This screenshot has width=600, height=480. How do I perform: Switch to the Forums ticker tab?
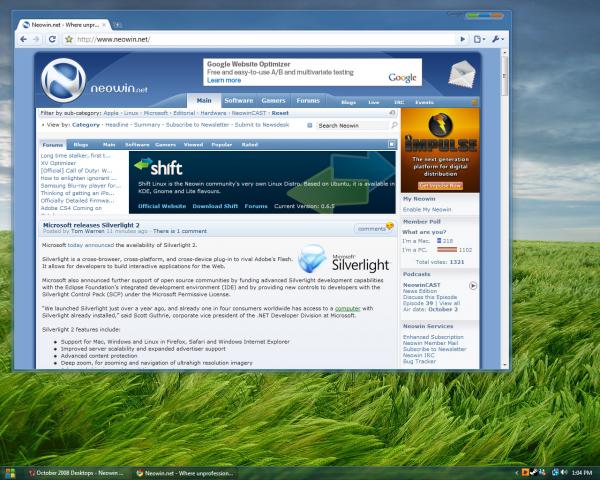pyautogui.click(x=53, y=145)
